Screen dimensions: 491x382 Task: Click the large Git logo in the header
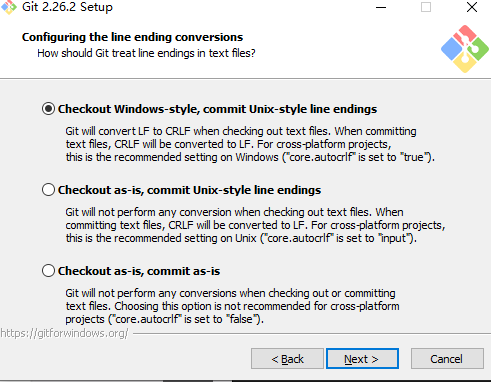coord(465,49)
